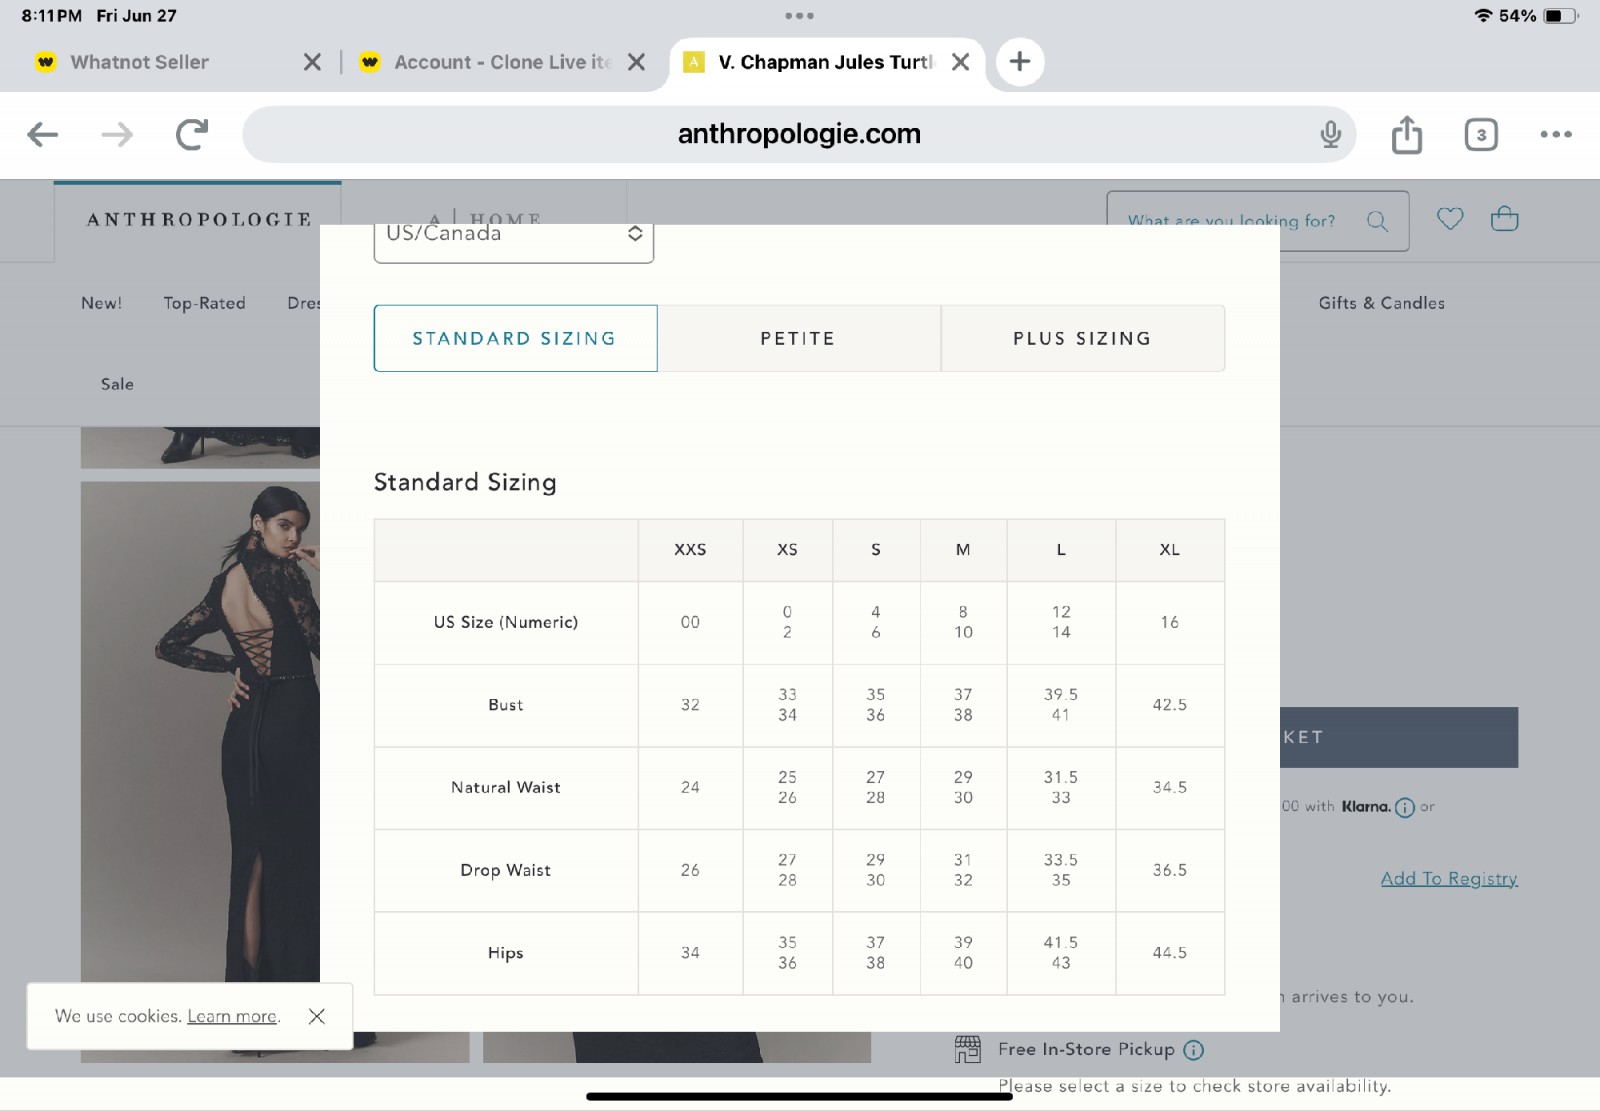1600x1111 pixels.
Task: Open model back-view dress thumbnail
Action: (x=200, y=732)
